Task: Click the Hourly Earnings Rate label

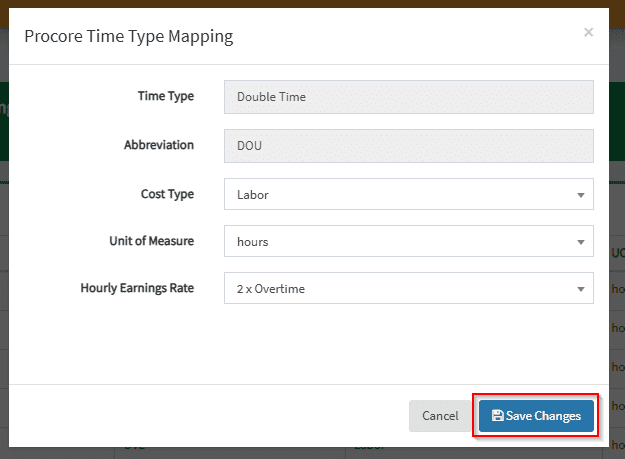Action: click(x=137, y=288)
